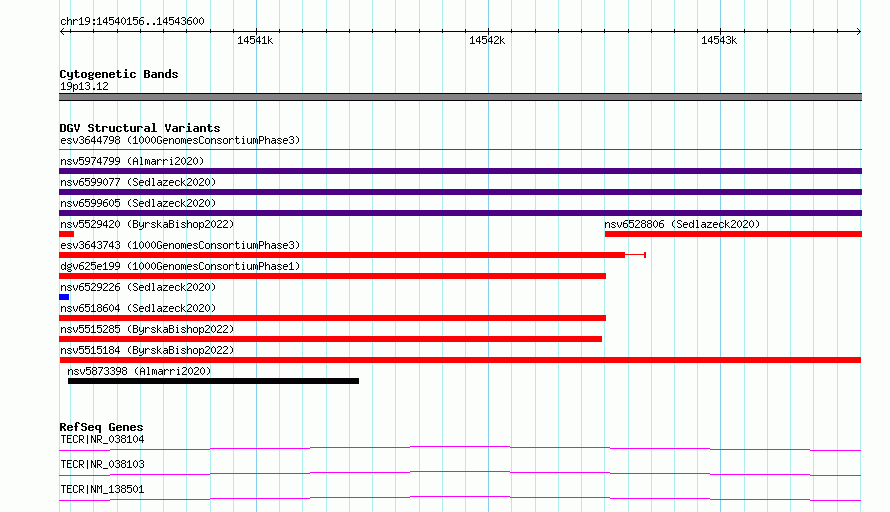
Task: Select the nsv6518604 Sedlazeck2020 red bar
Action: pos(333,318)
